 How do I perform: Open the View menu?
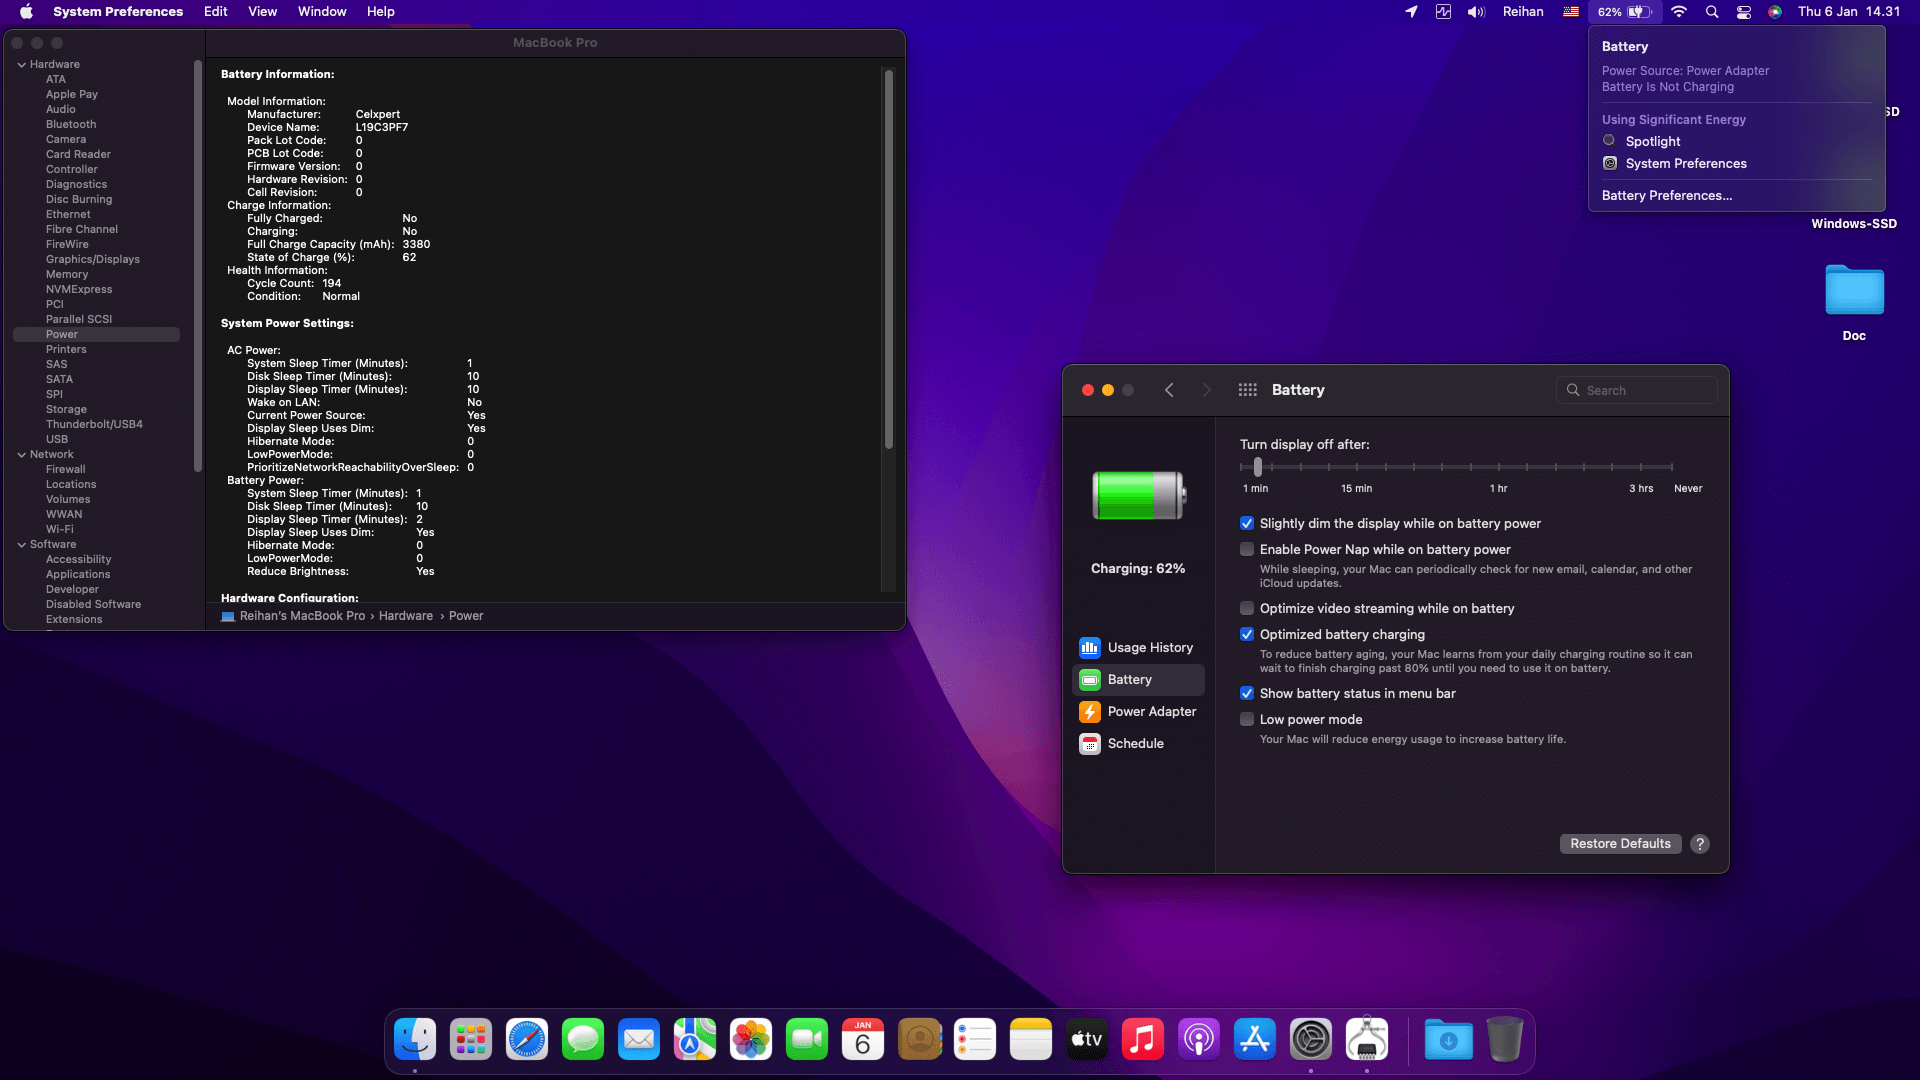coord(263,12)
